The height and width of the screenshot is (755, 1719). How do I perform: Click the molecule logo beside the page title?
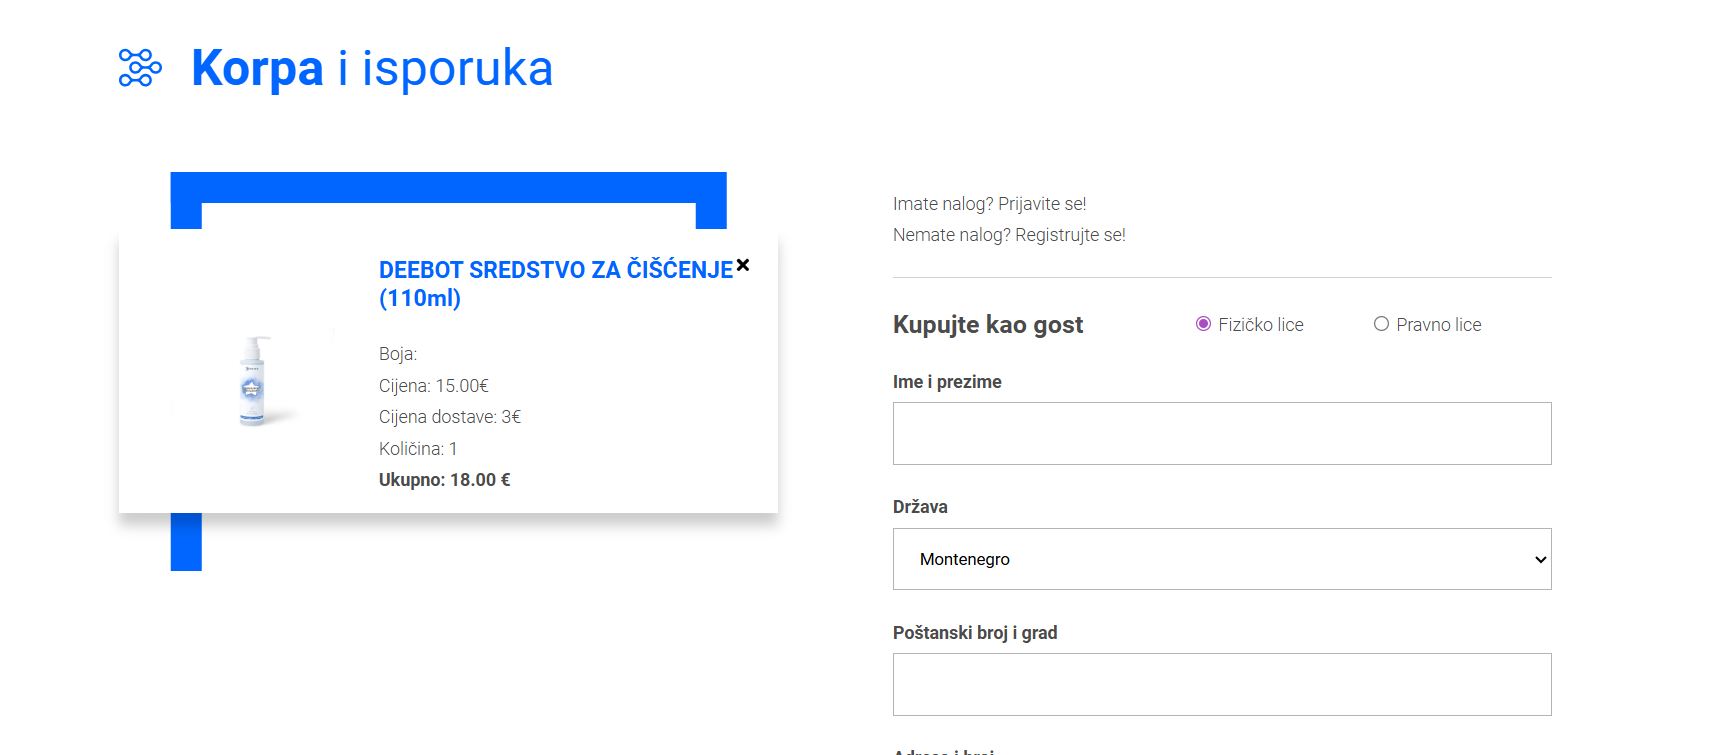(140, 68)
